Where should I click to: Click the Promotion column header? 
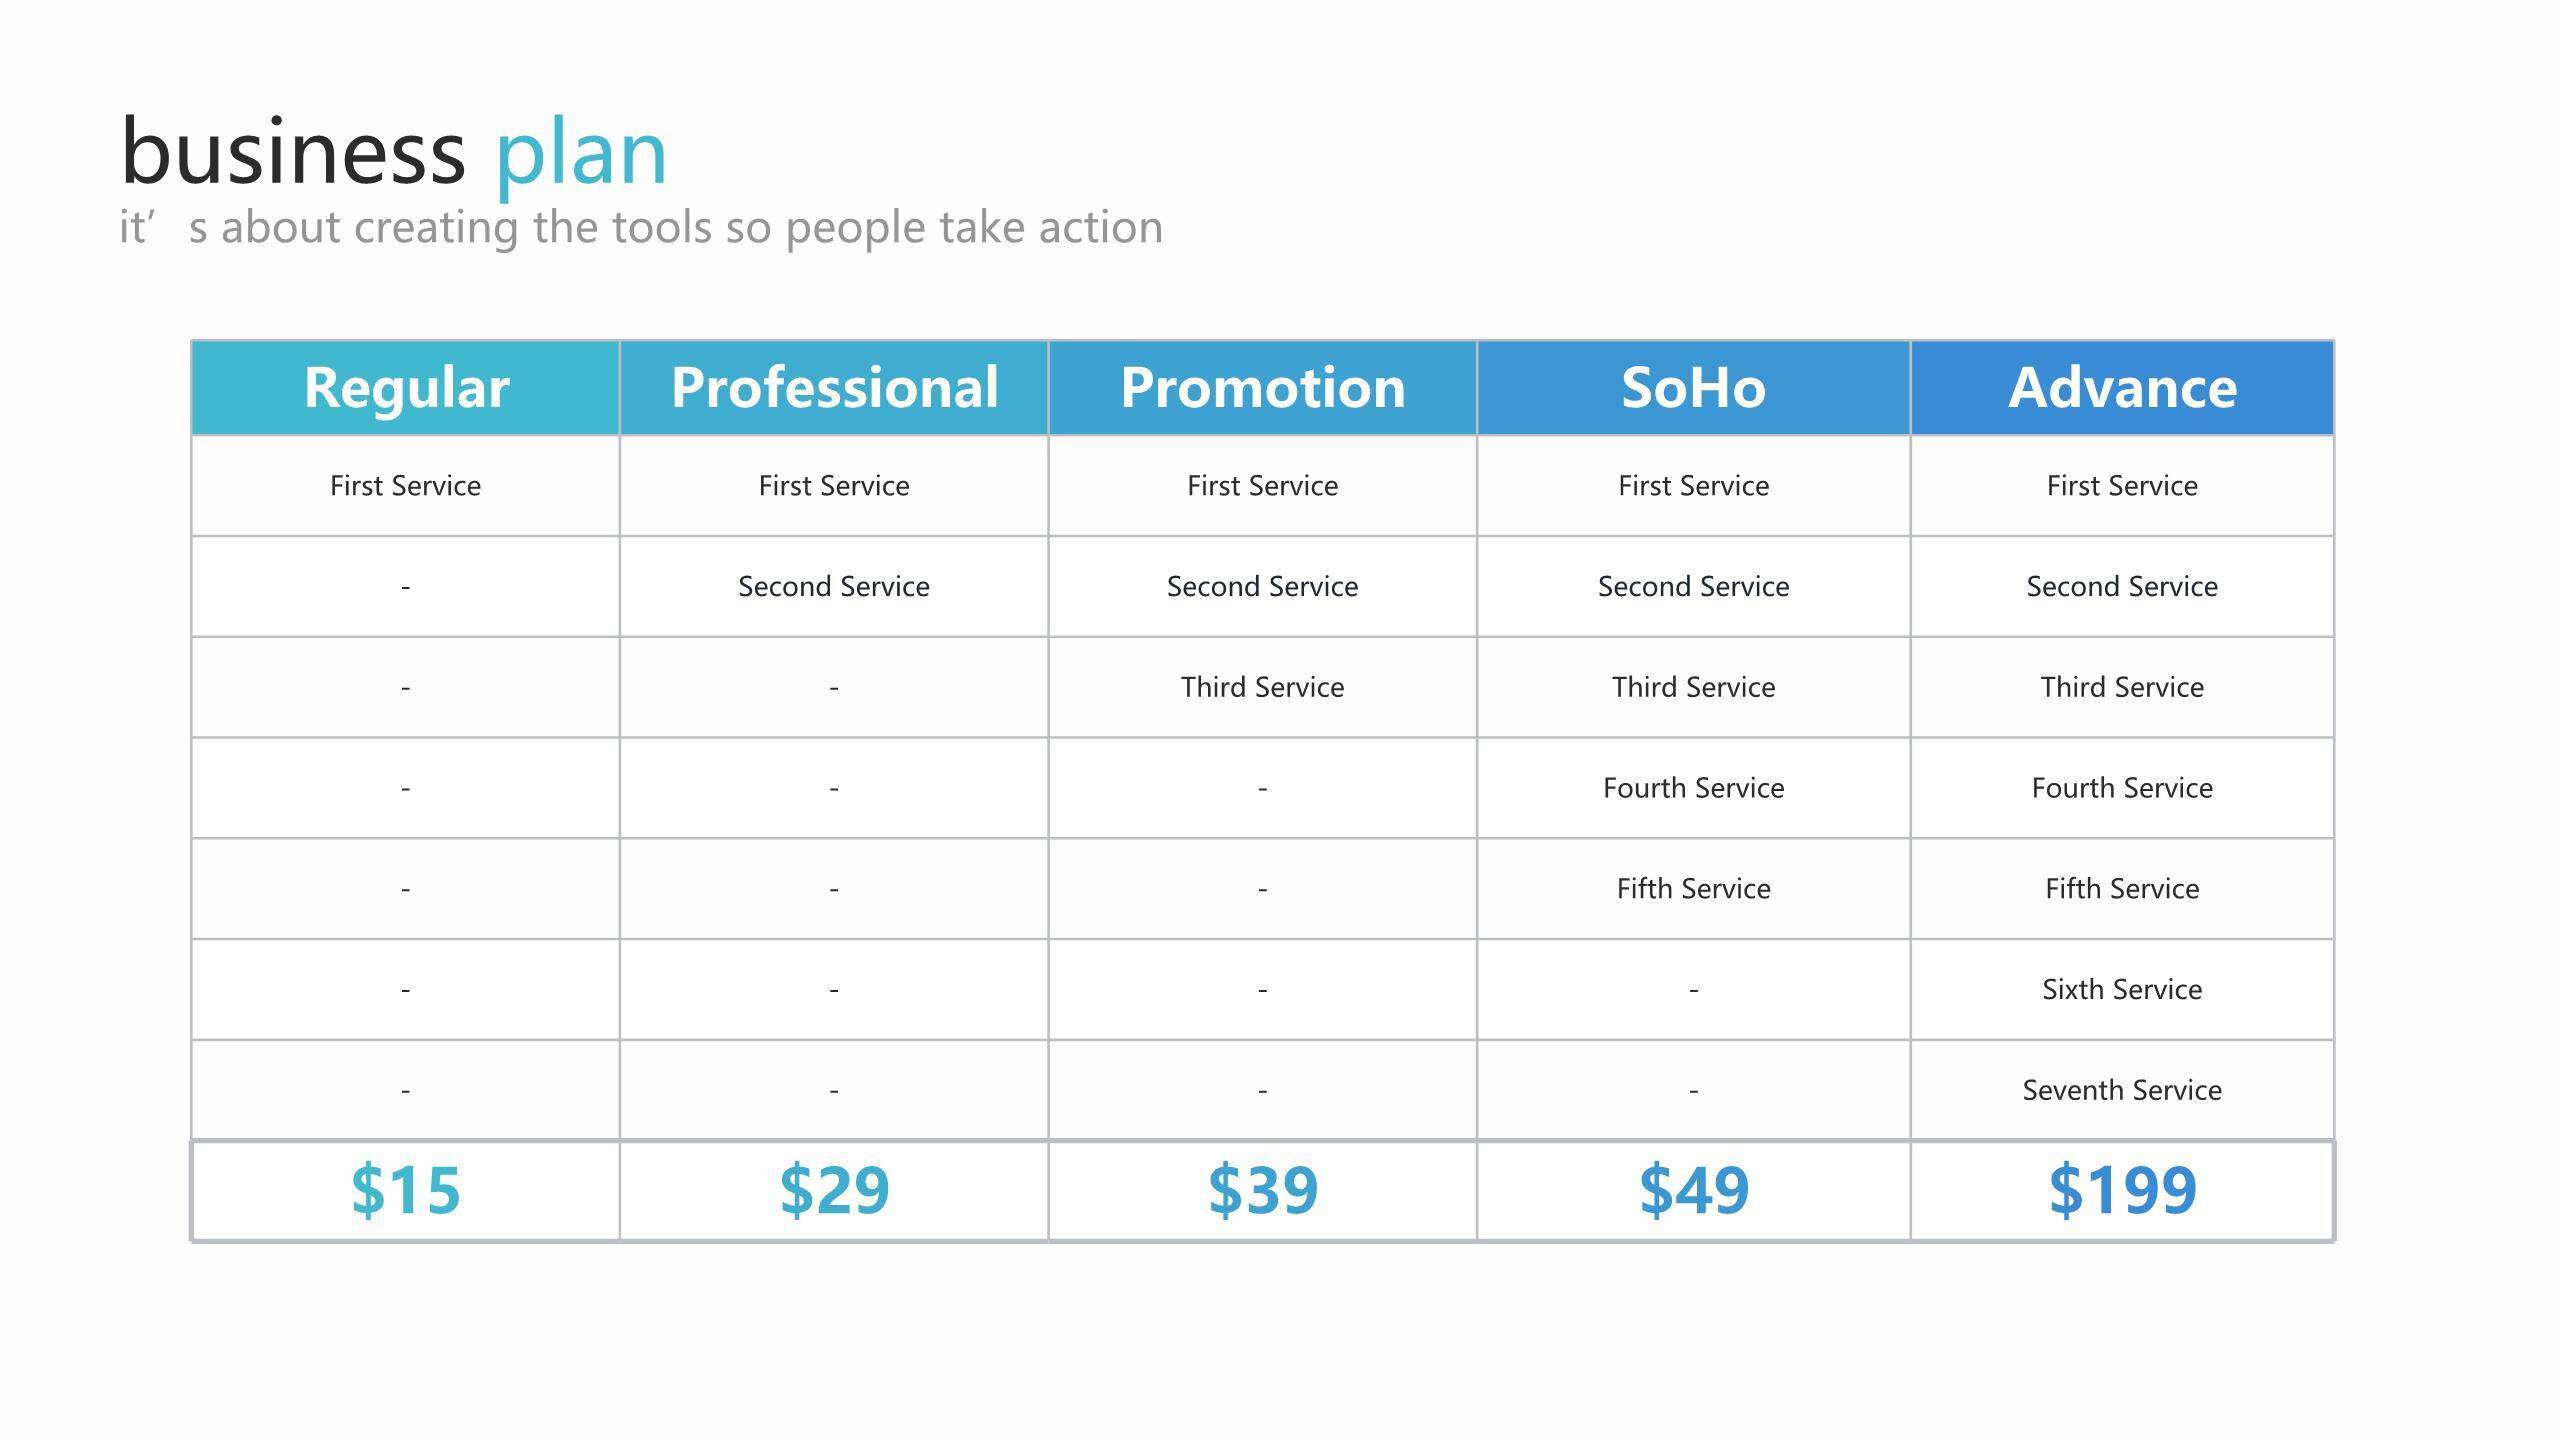[1262, 388]
